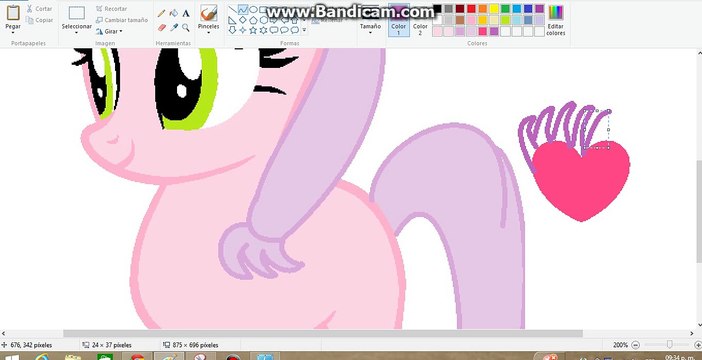This screenshot has width=702, height=360.
Task: Choose the five-point star shape
Action: coord(253,30)
